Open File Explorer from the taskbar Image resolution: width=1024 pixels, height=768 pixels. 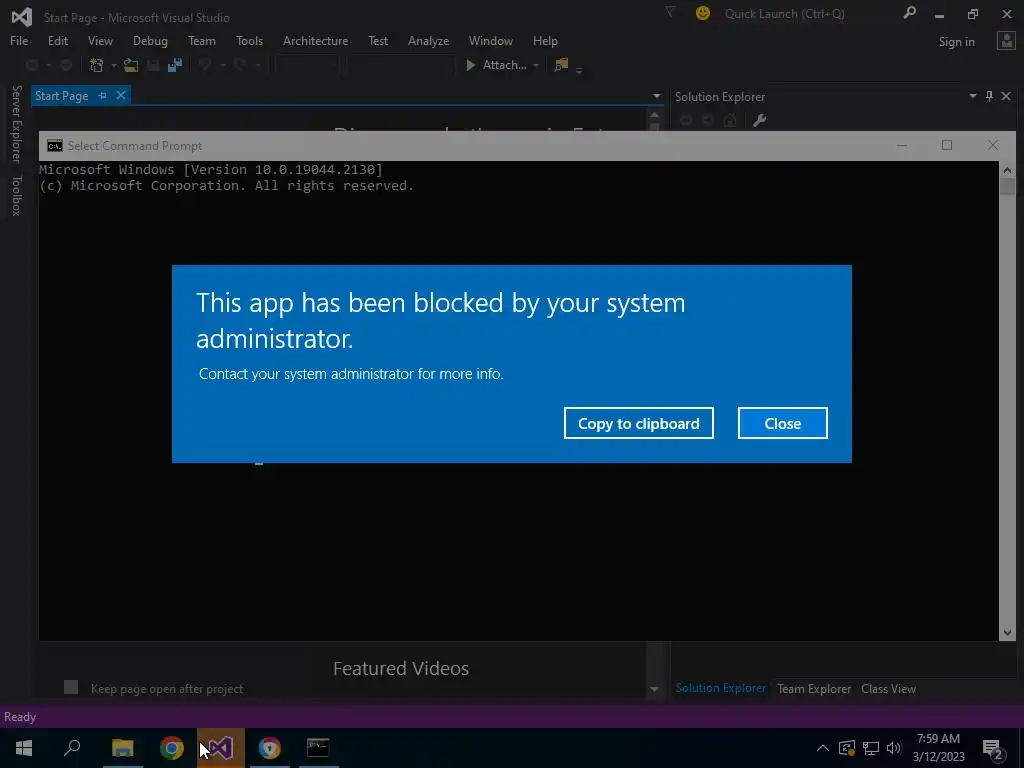click(x=123, y=748)
